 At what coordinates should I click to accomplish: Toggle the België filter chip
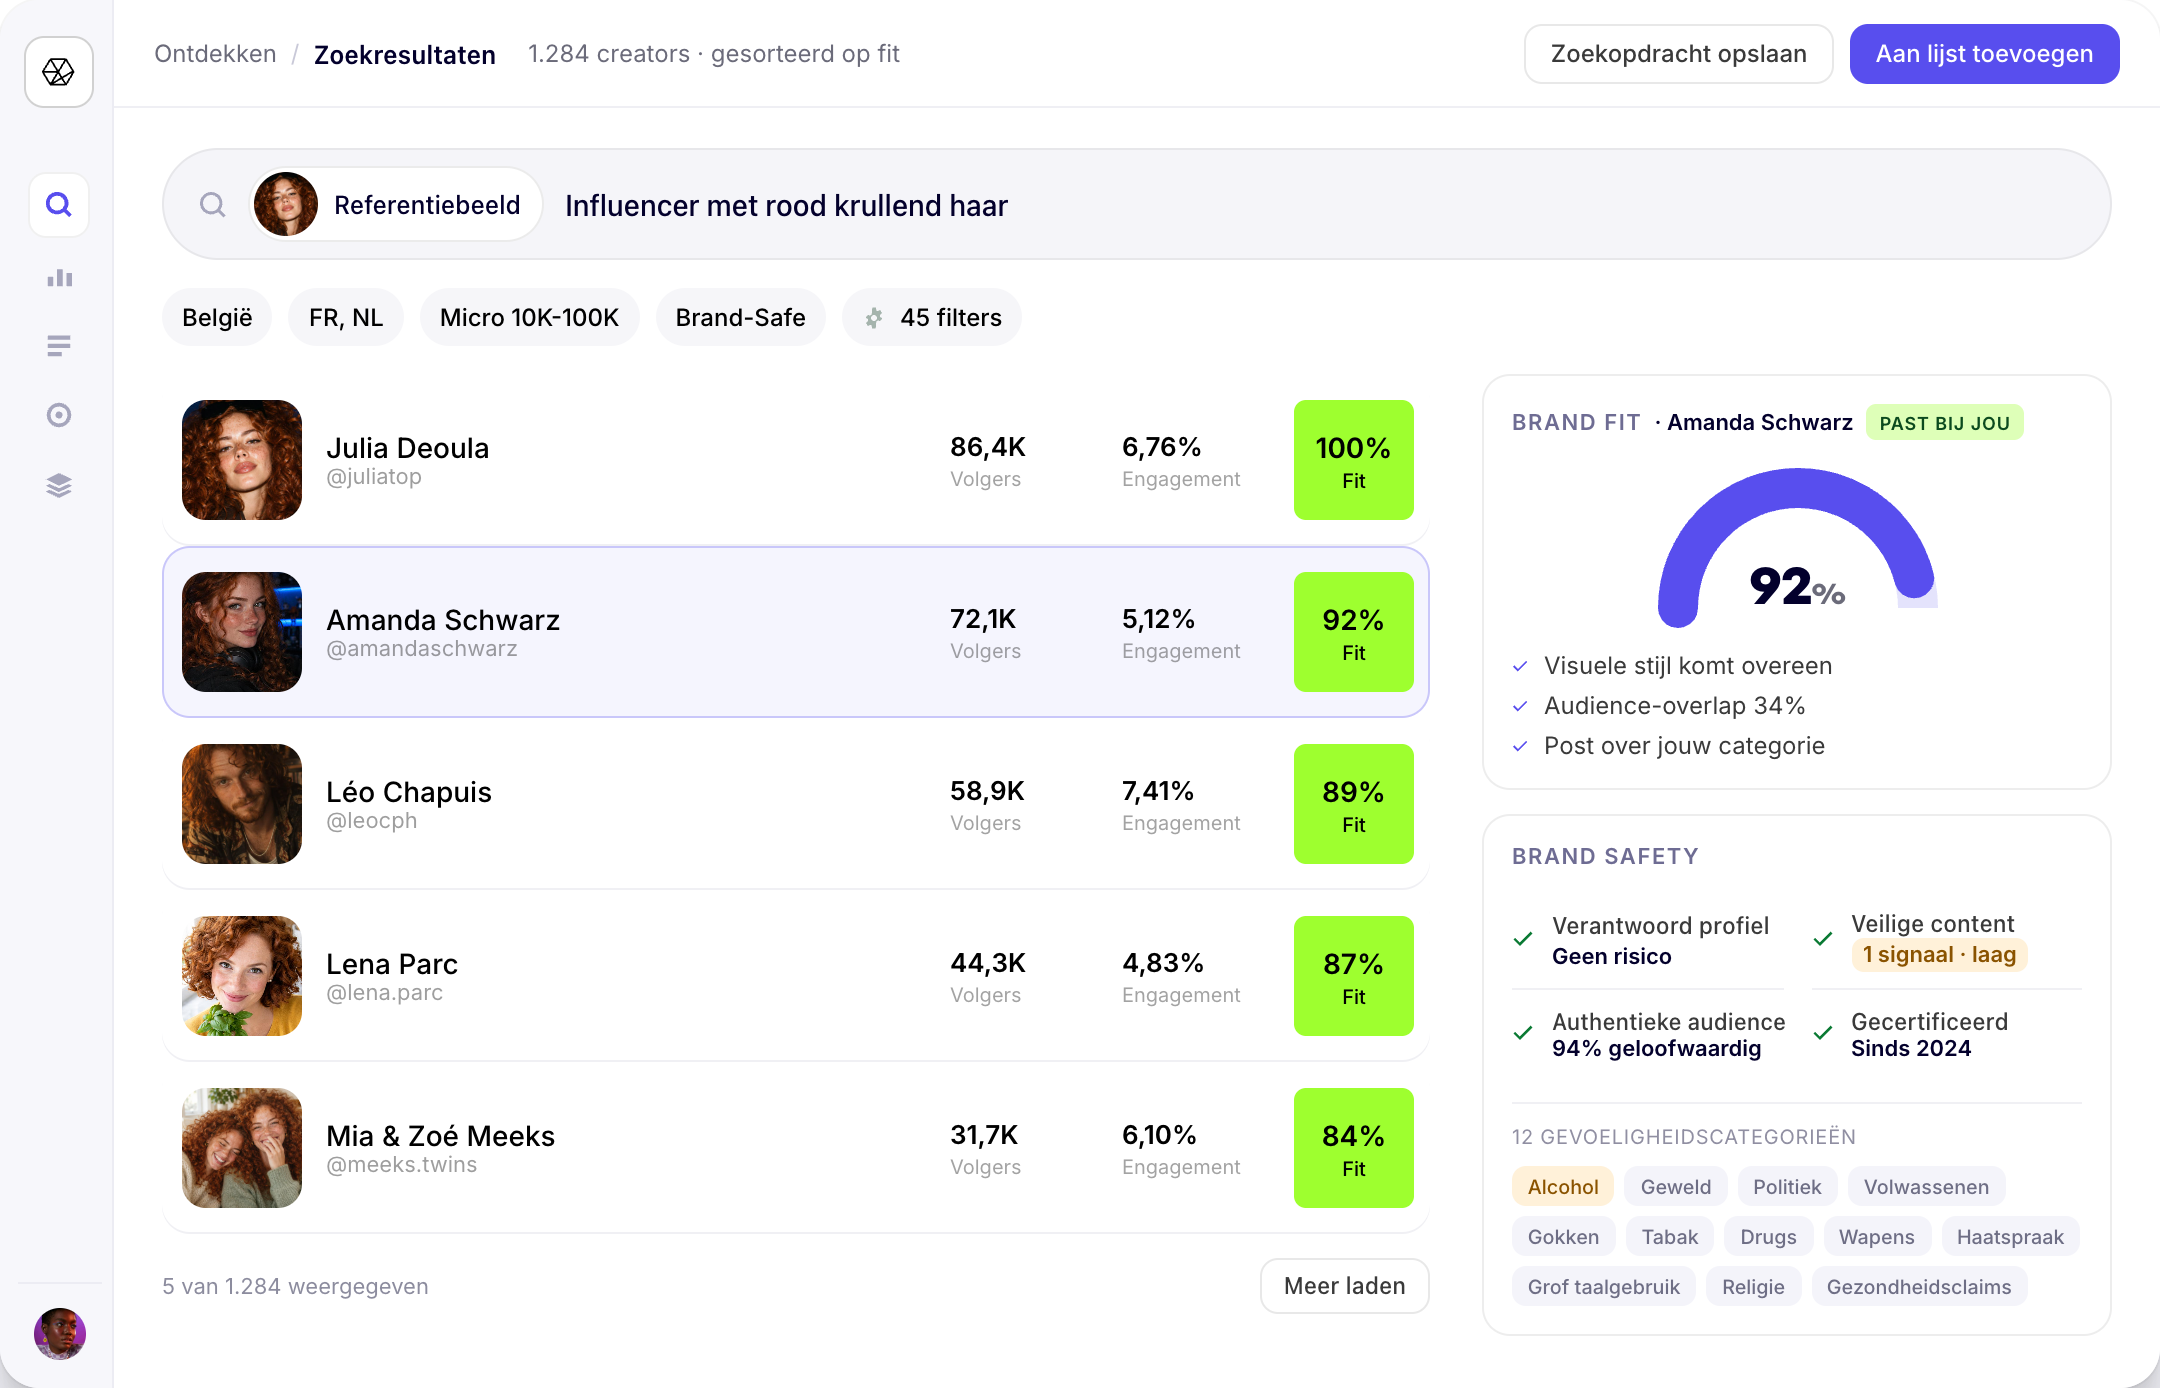tap(217, 318)
